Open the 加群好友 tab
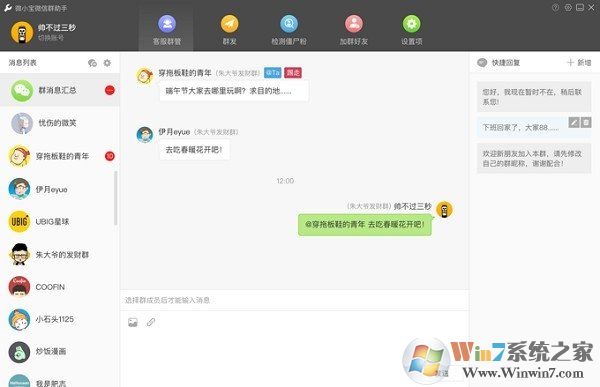 pos(354,30)
